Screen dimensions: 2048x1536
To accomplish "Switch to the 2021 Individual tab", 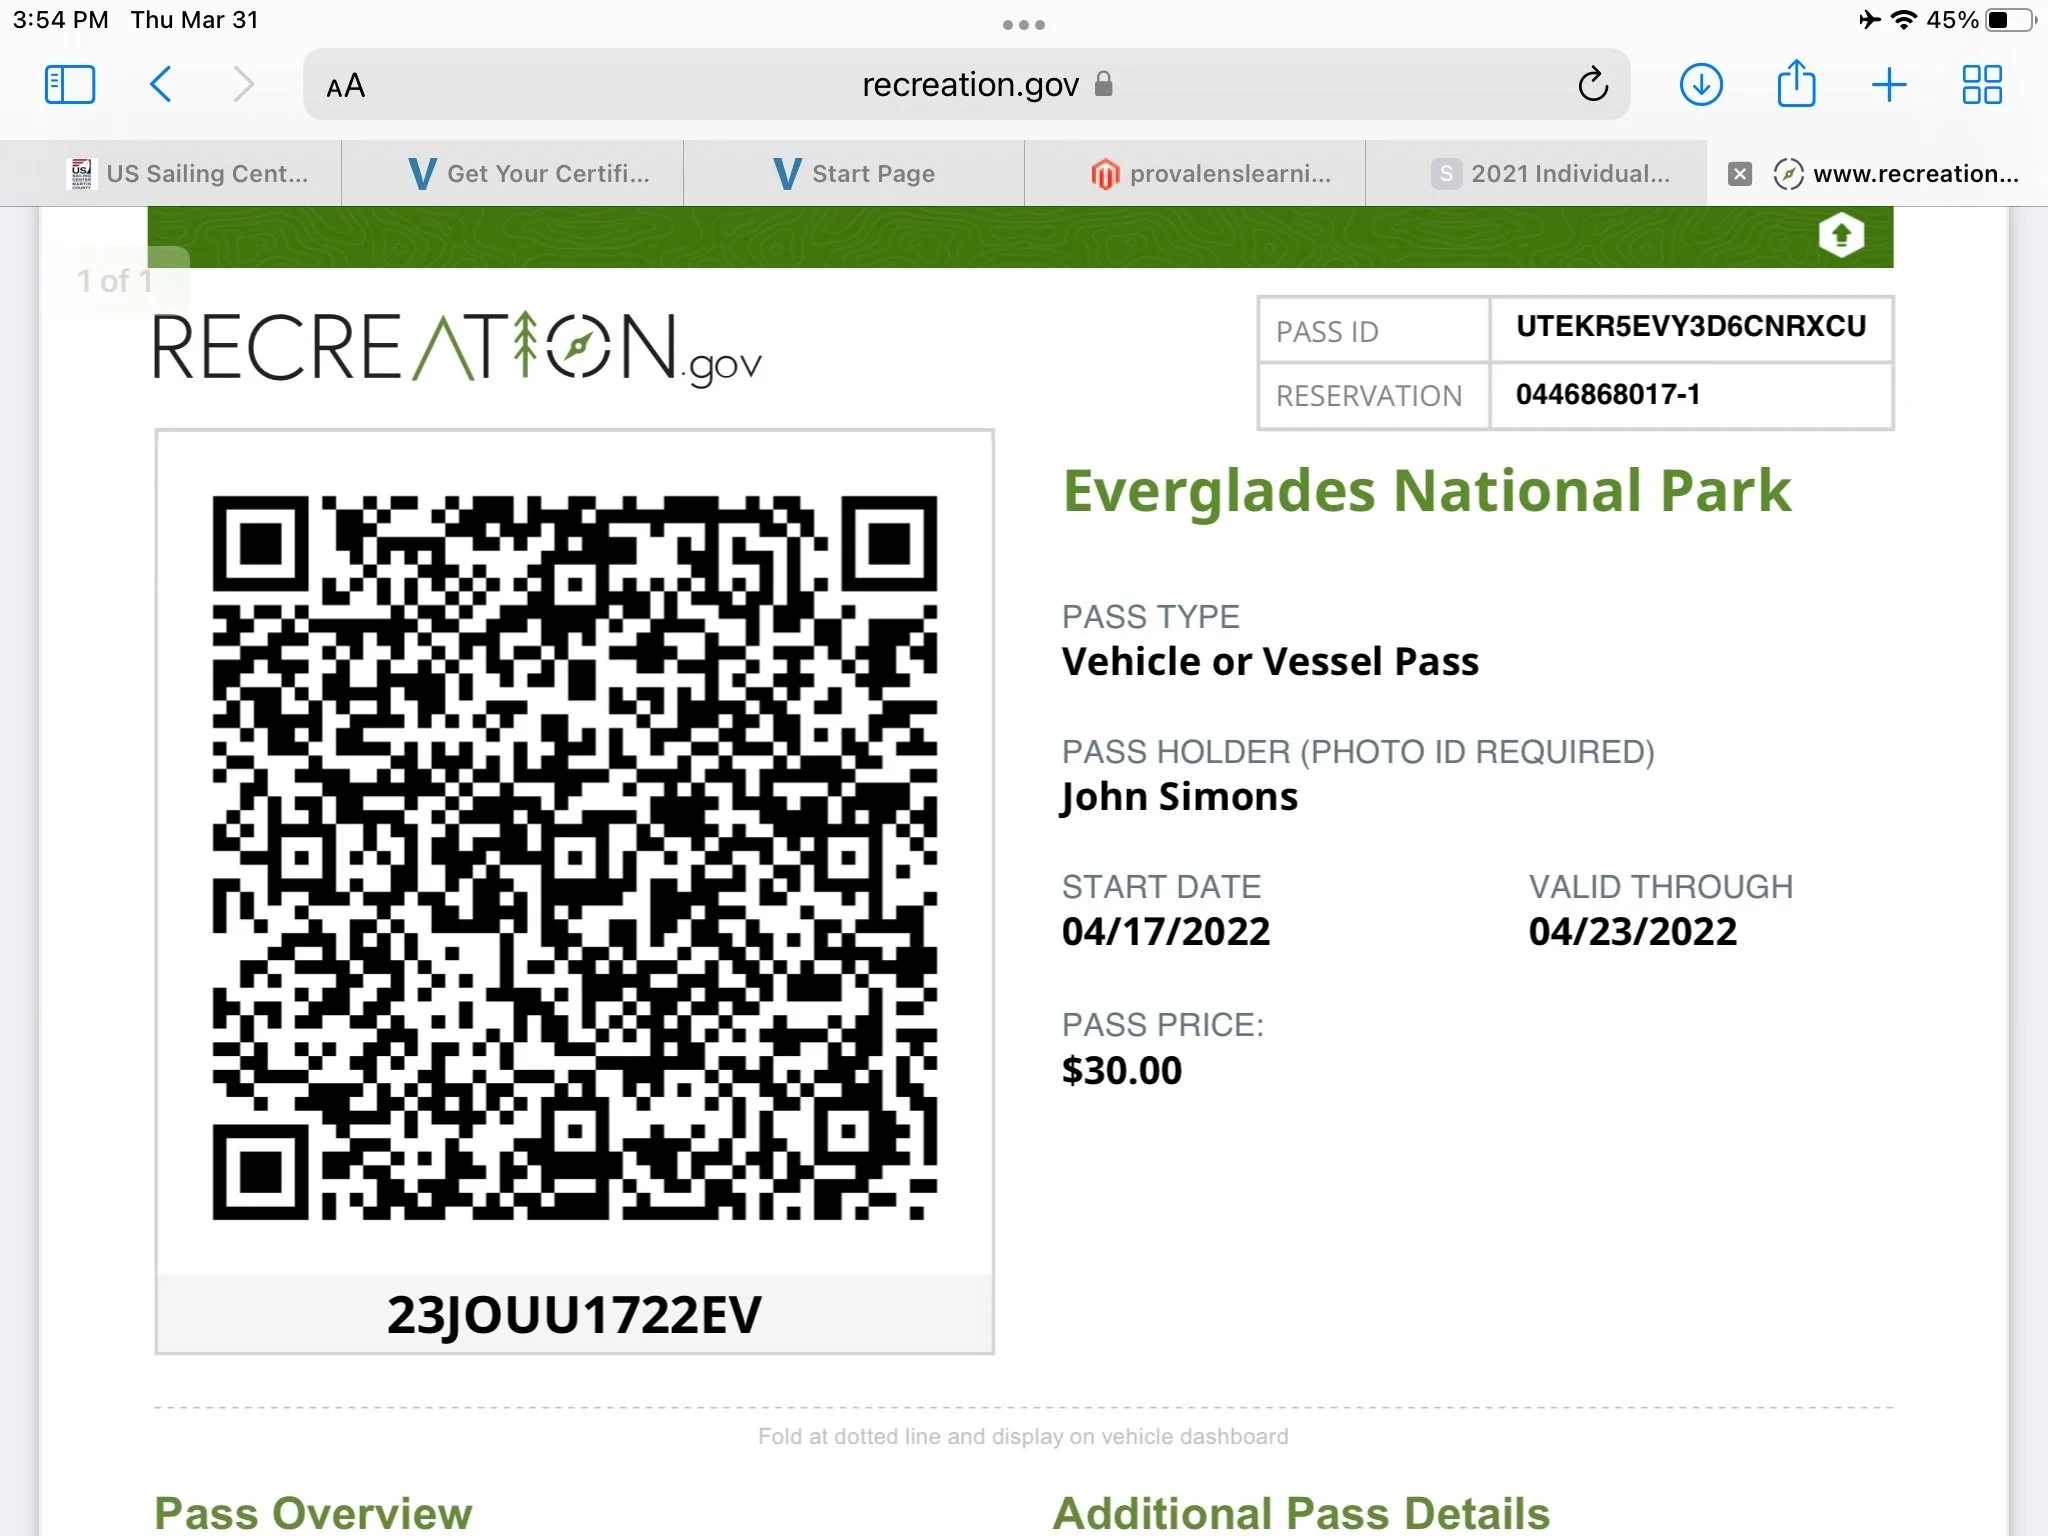I will (x=1550, y=174).
